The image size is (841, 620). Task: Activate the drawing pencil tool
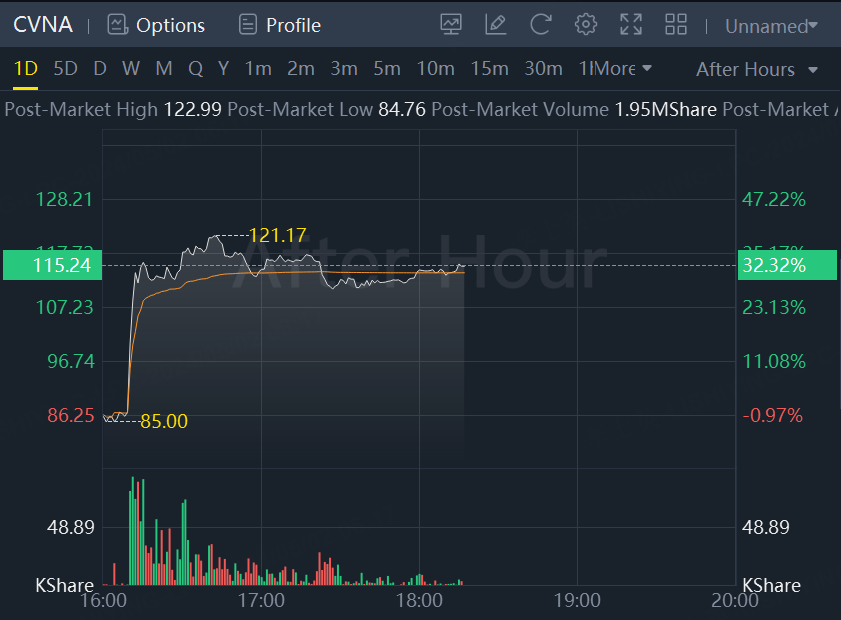495,25
